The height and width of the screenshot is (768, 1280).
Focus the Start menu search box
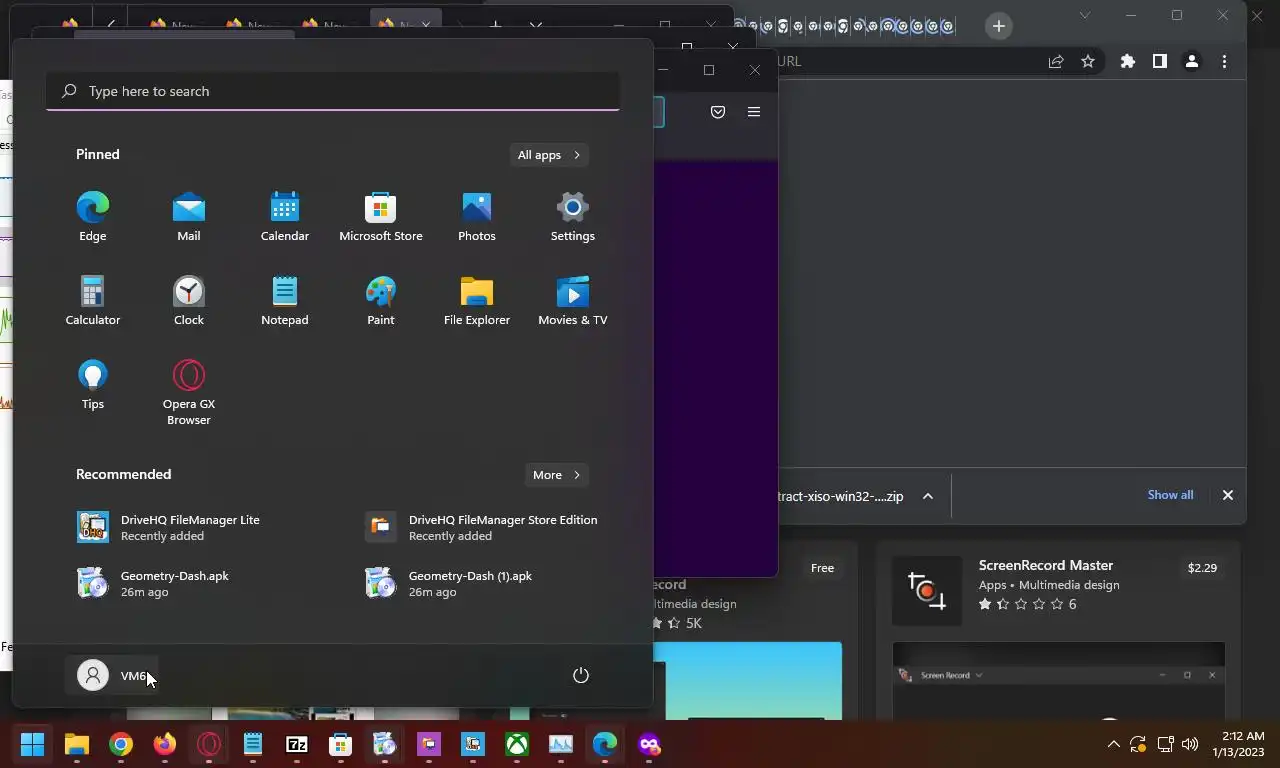point(333,91)
